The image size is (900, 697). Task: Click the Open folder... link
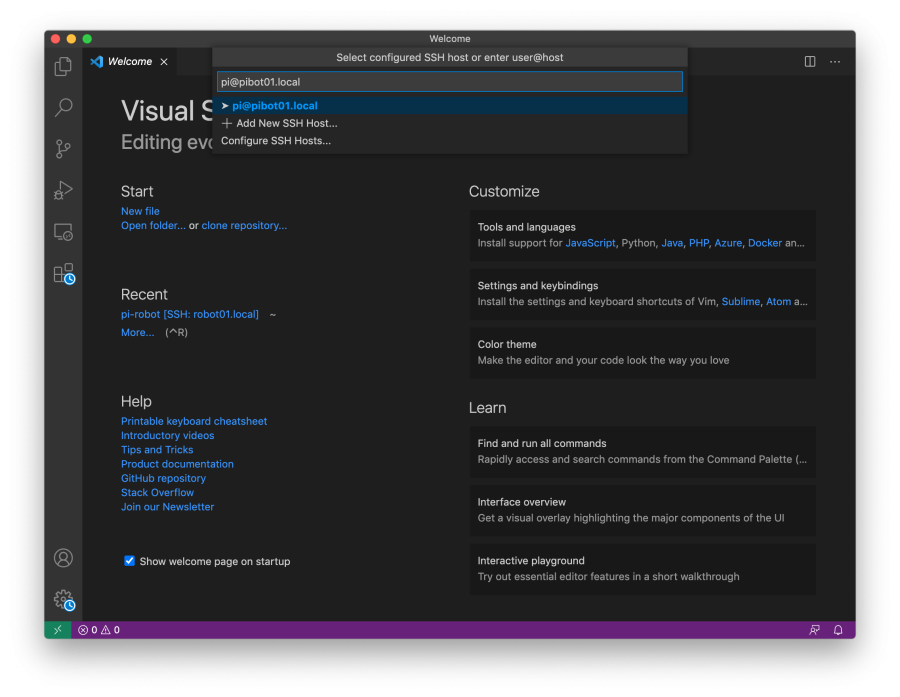tap(153, 225)
